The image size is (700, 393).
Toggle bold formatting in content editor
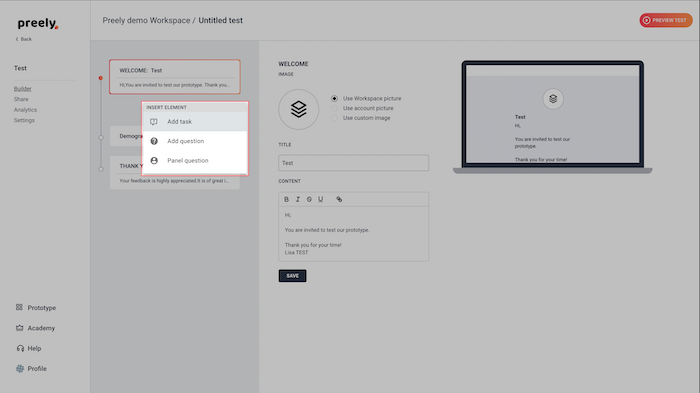click(x=286, y=199)
